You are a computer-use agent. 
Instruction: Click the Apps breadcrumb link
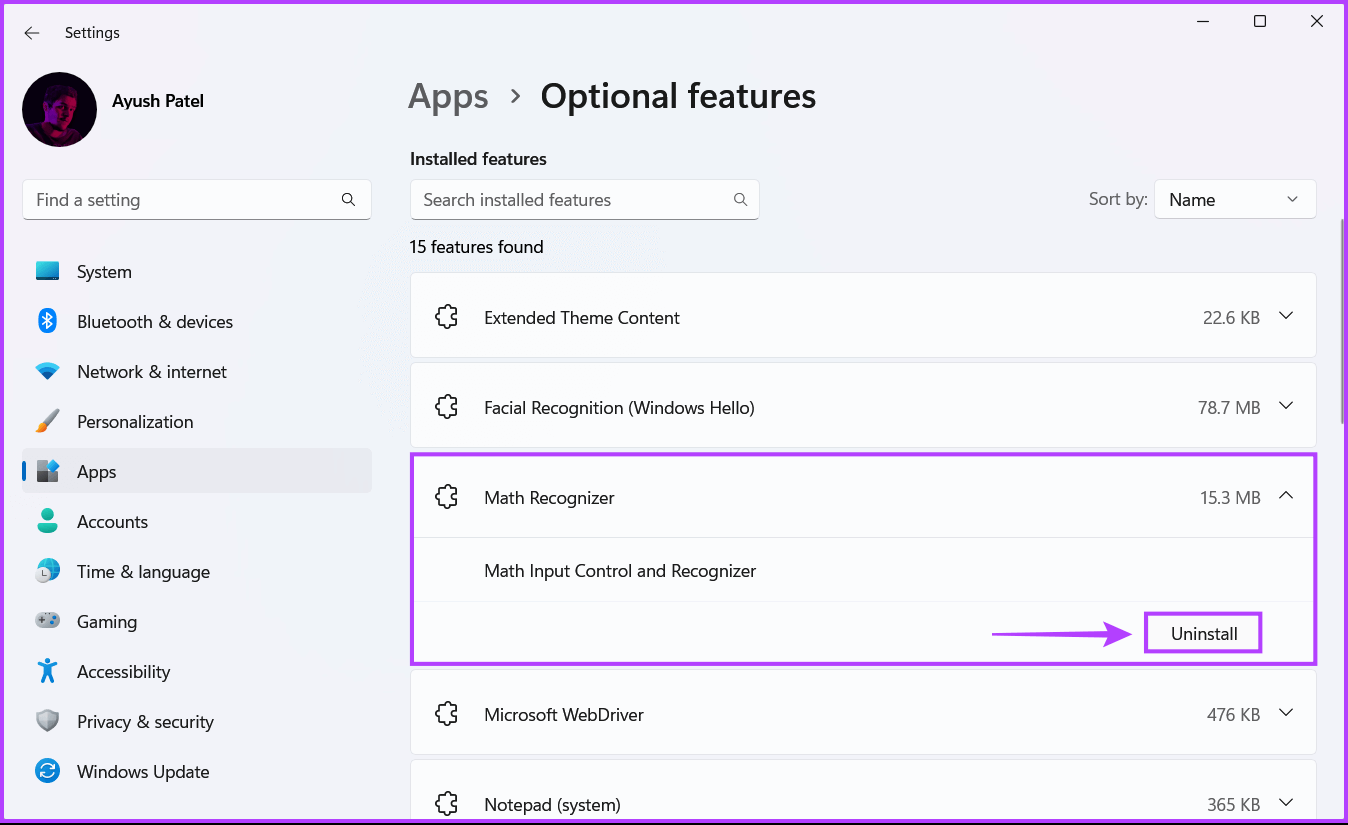click(x=448, y=97)
